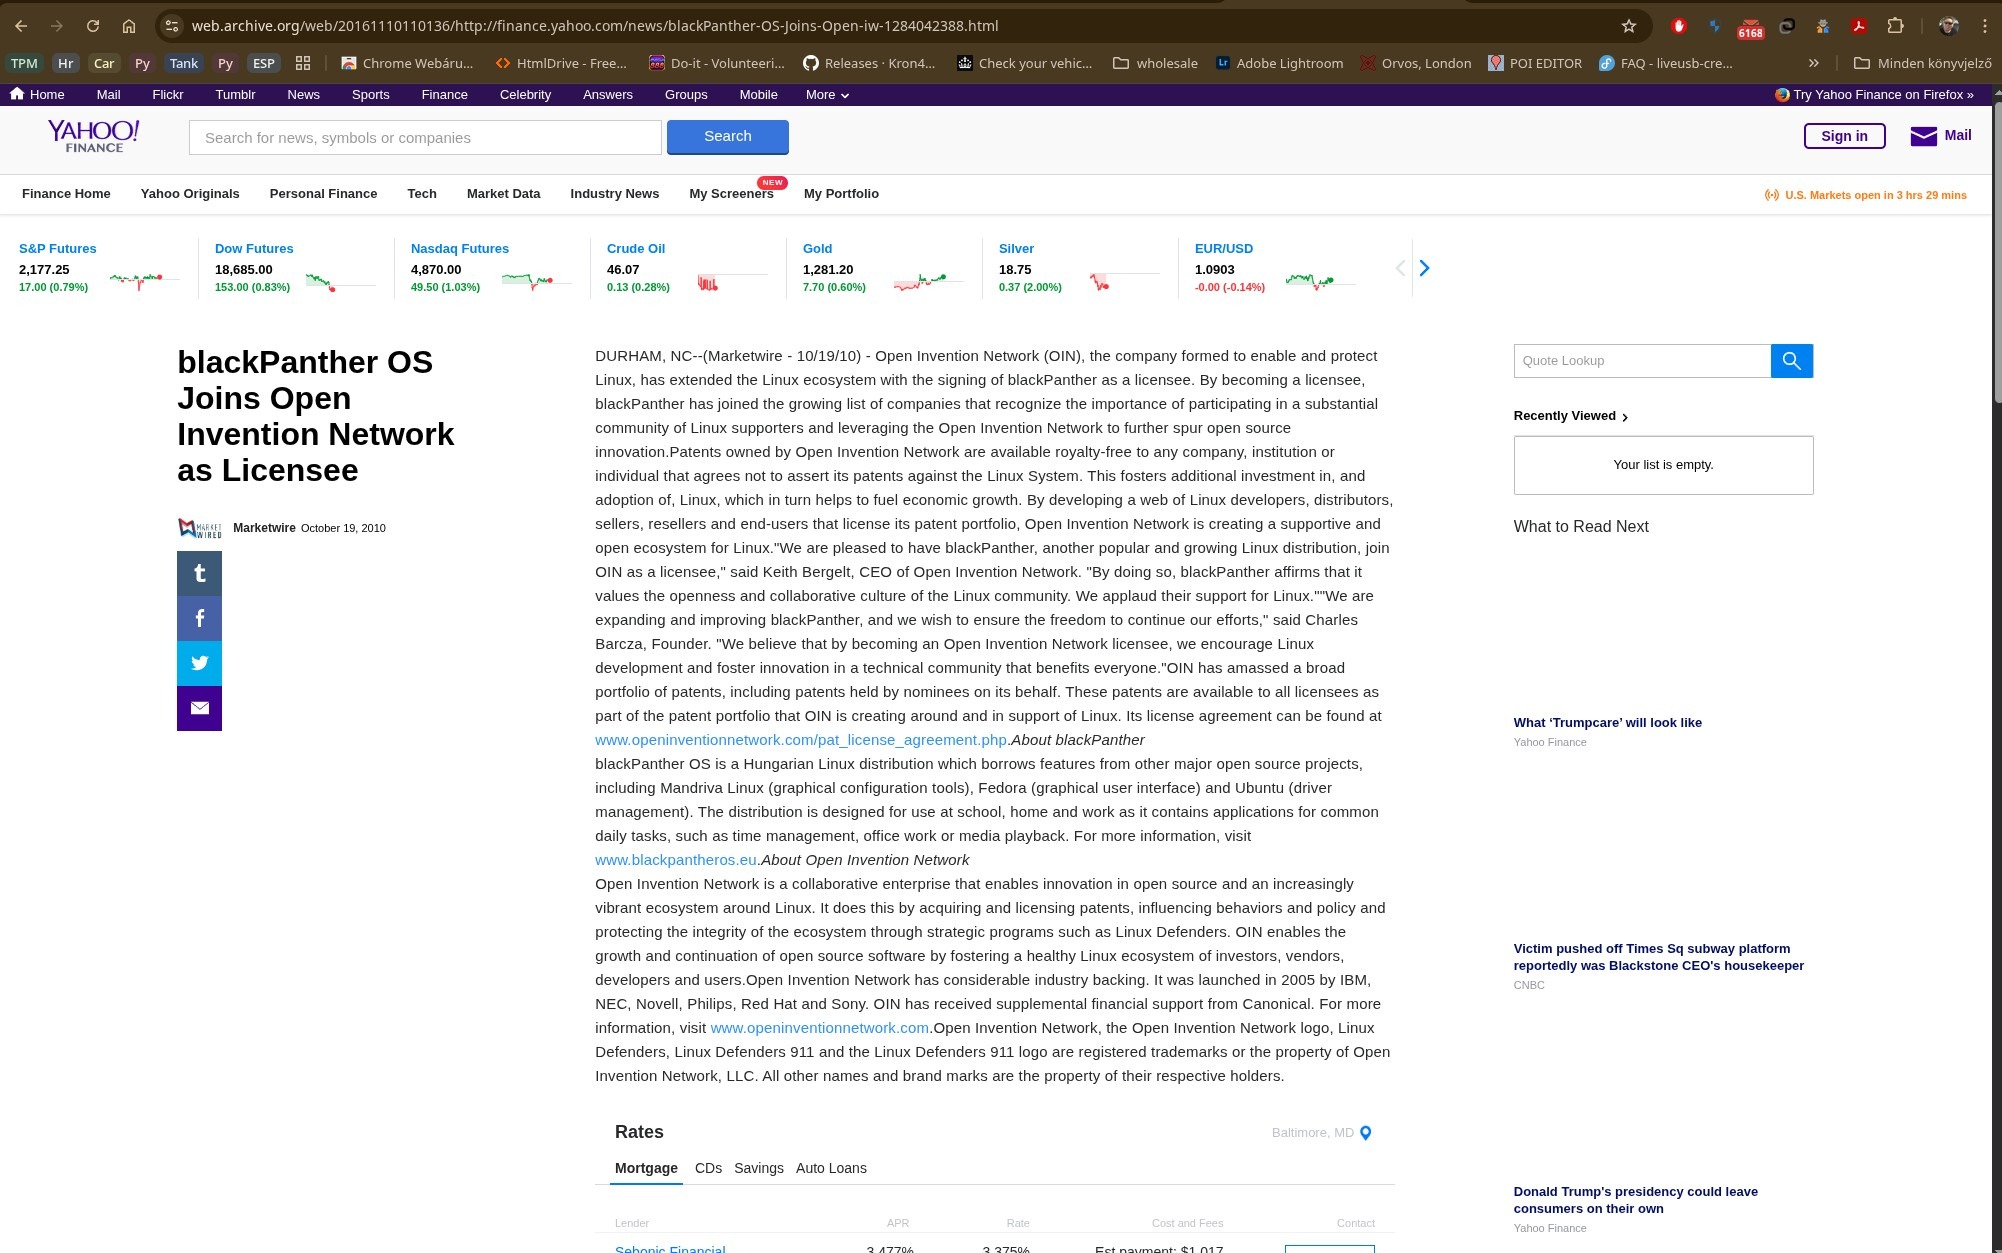Screen dimensions: 2002x1253
Task: Open Yahoo Mail envelope icon in header
Action: pyautogui.click(x=1924, y=136)
